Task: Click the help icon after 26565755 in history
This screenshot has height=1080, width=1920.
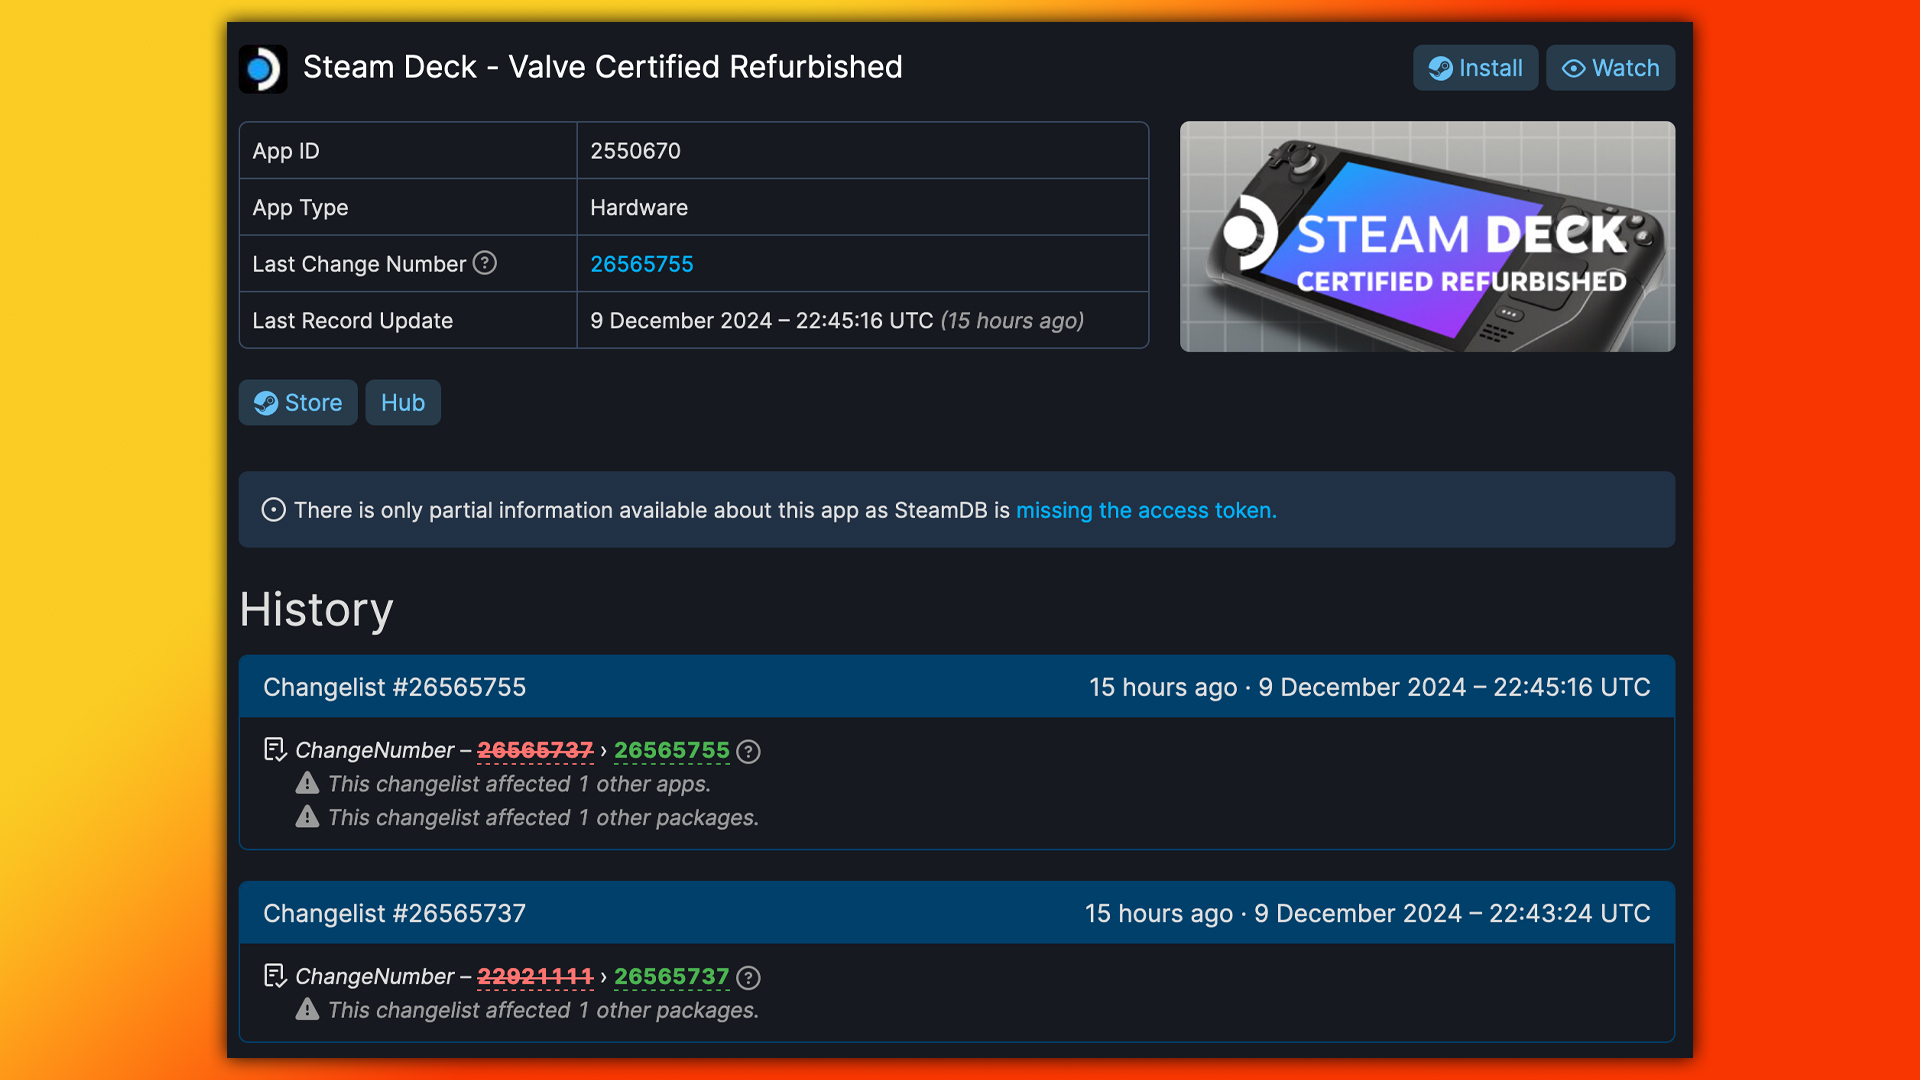Action: 748,751
